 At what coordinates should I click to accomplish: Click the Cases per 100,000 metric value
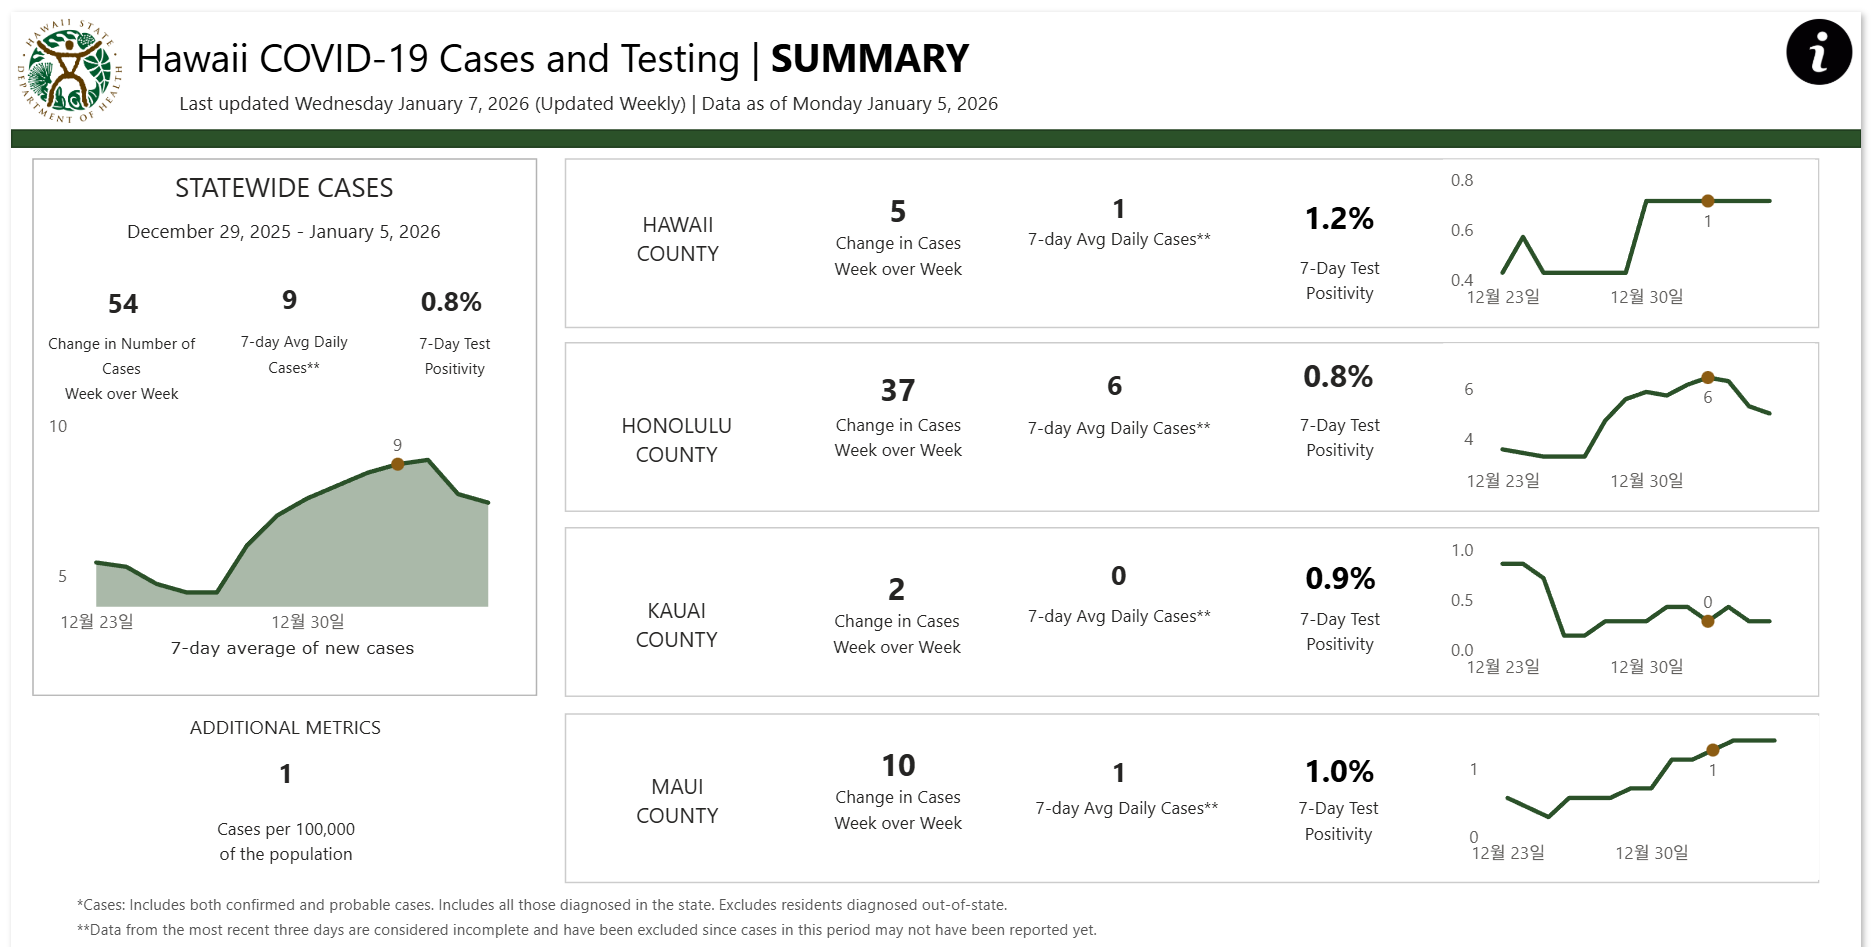coord(286,774)
